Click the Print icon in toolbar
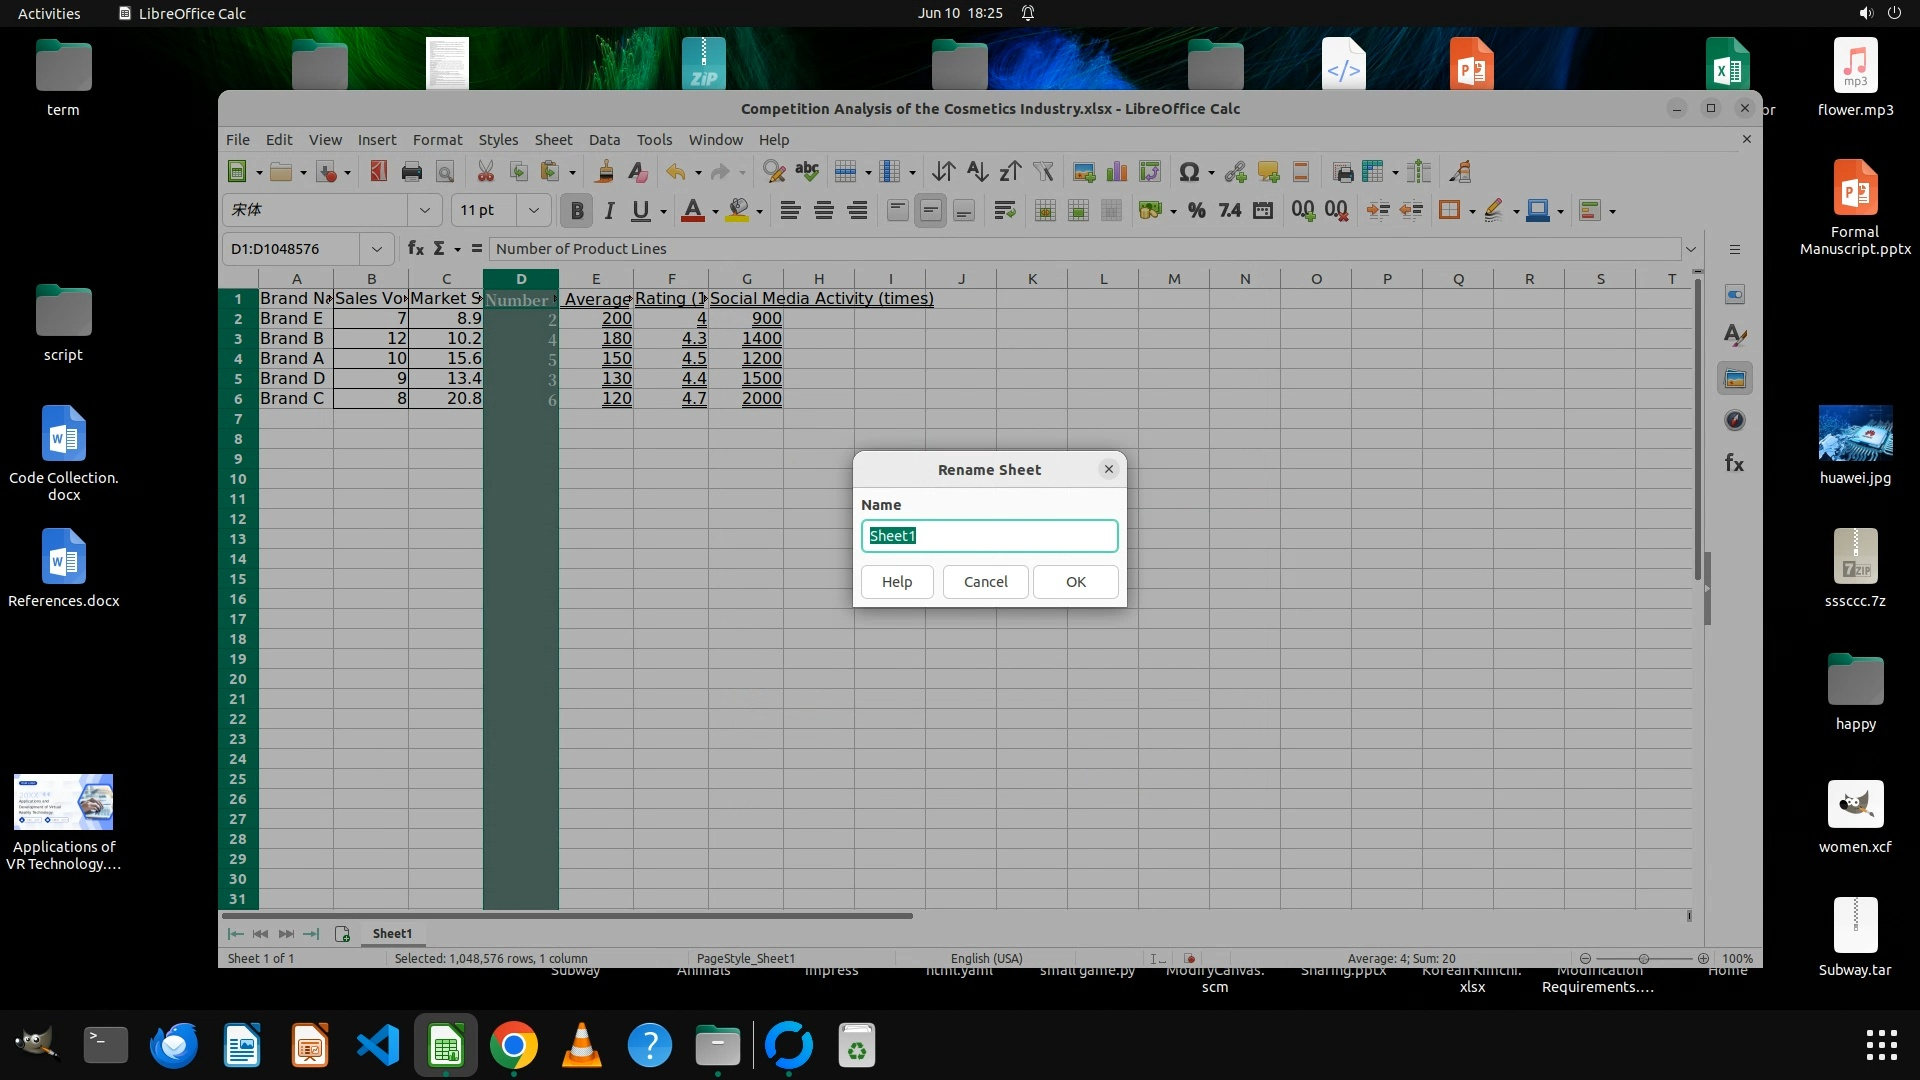 tap(411, 172)
